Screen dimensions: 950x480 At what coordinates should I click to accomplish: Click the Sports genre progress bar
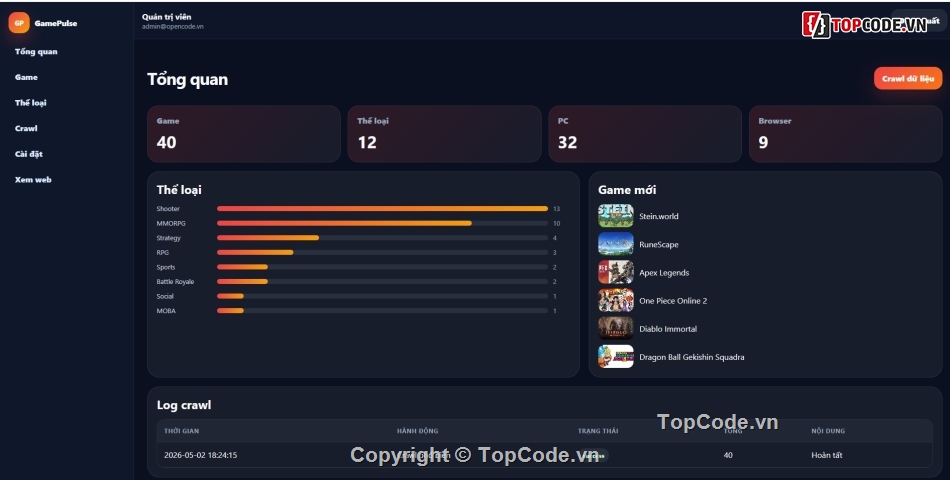(382, 267)
